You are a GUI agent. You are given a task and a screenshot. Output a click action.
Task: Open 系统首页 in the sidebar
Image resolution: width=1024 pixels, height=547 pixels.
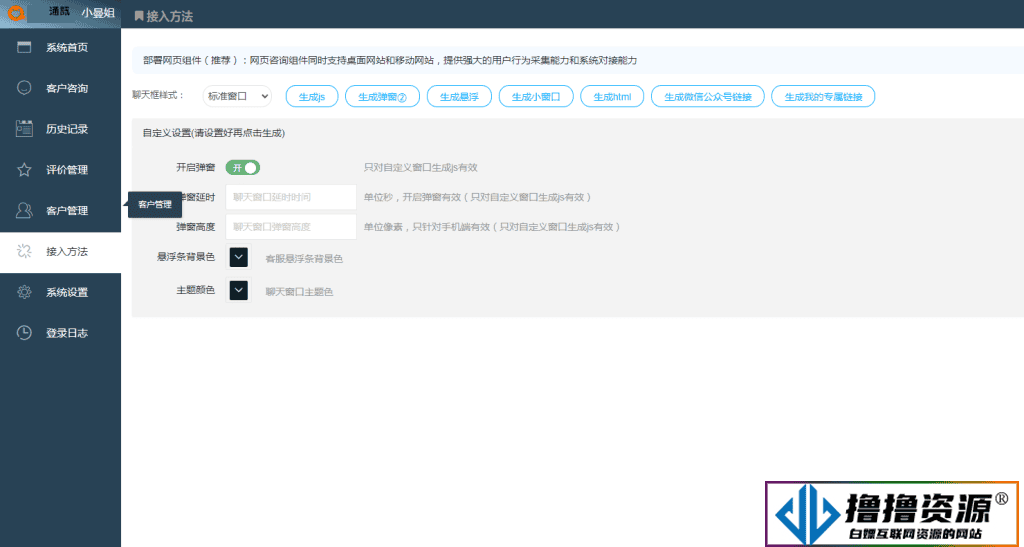click(x=60, y=47)
